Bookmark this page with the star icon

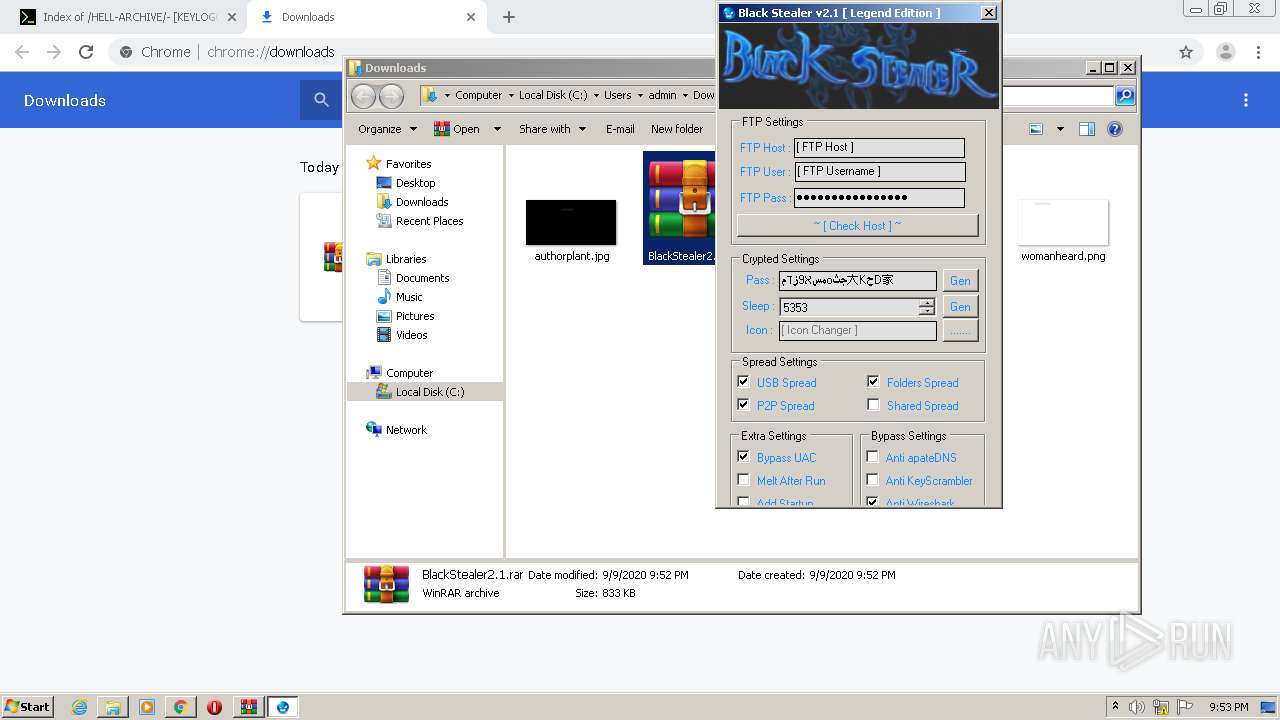tap(1186, 52)
